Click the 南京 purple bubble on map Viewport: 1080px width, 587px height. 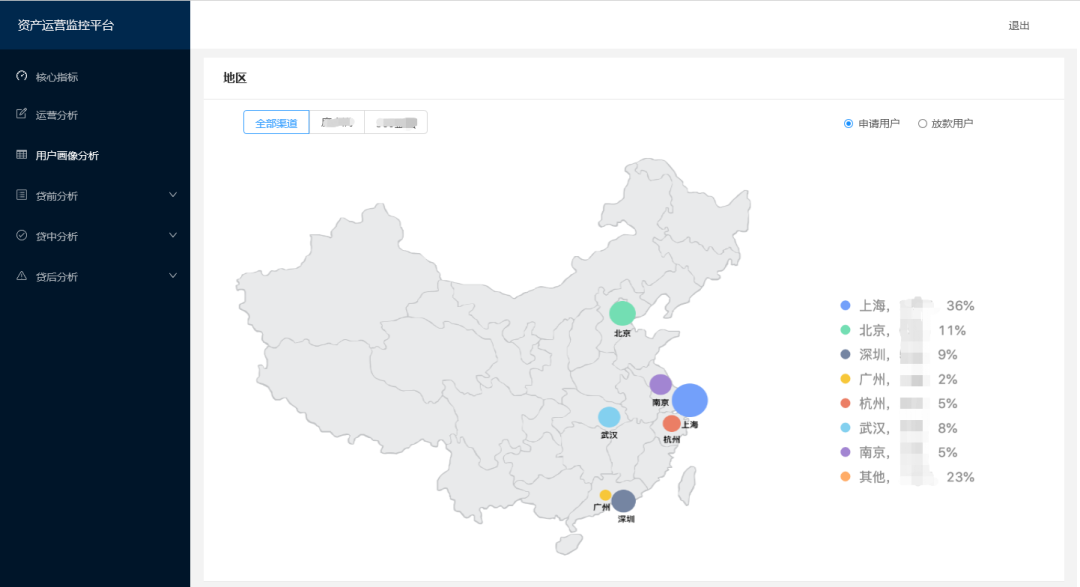[661, 384]
